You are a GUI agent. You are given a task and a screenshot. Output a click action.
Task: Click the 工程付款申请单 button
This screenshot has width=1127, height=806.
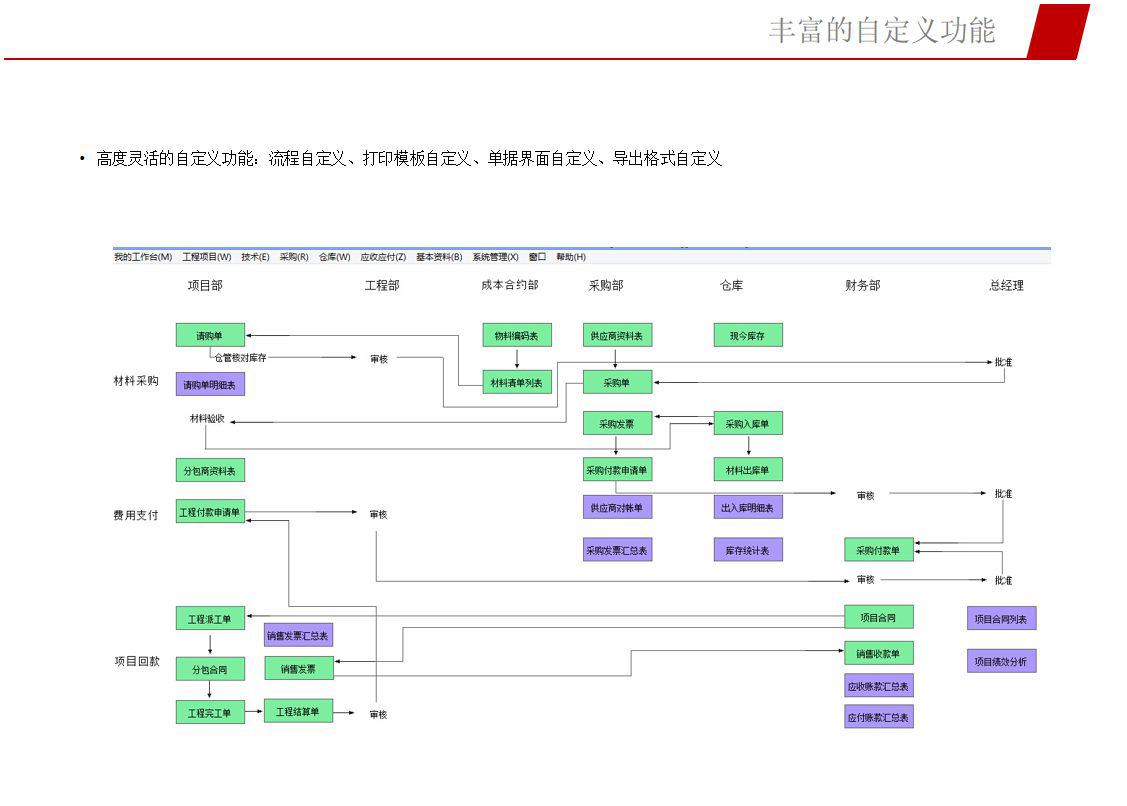tap(210, 512)
